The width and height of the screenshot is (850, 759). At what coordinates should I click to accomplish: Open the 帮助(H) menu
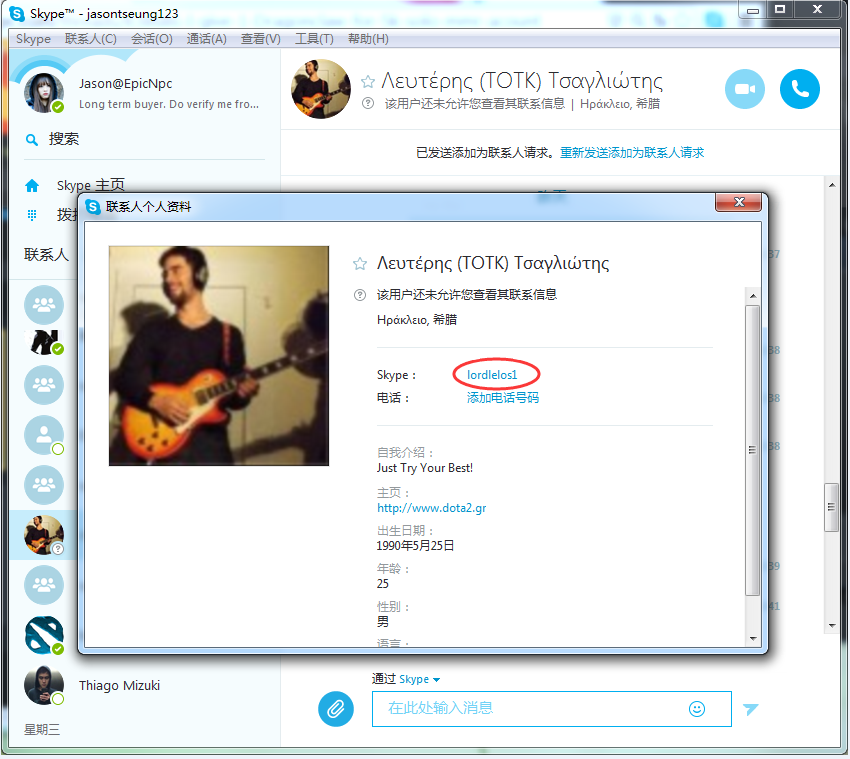(x=368, y=39)
